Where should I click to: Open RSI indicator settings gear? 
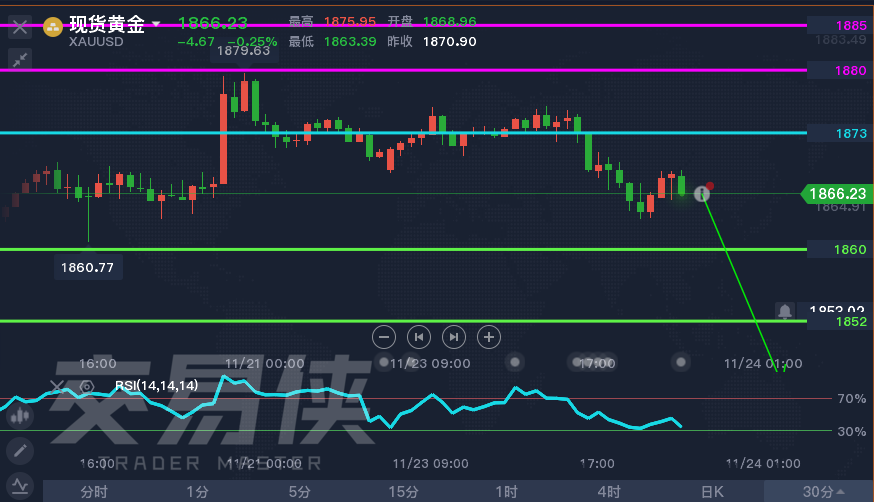[x=86, y=385]
